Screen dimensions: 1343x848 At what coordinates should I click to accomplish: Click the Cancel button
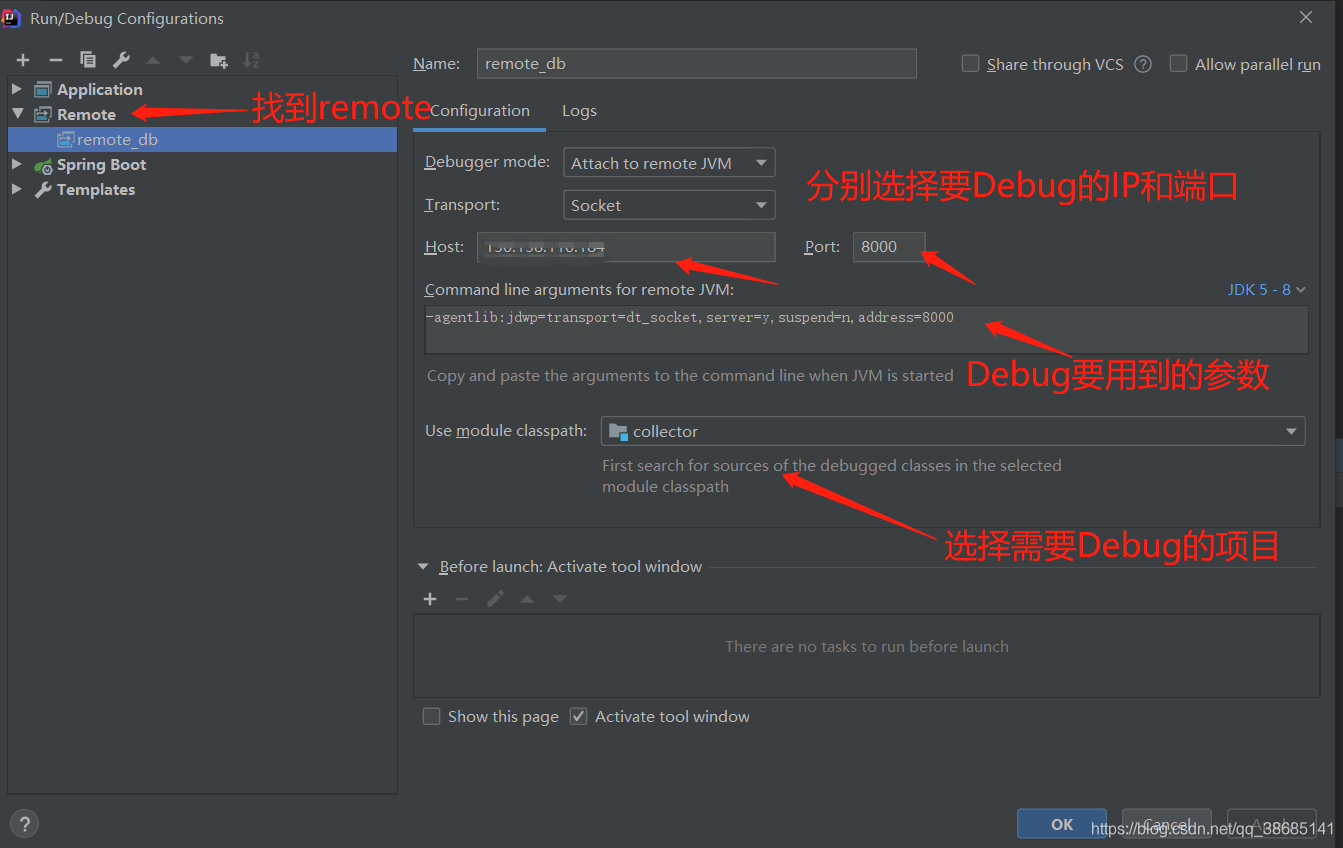[1166, 822]
